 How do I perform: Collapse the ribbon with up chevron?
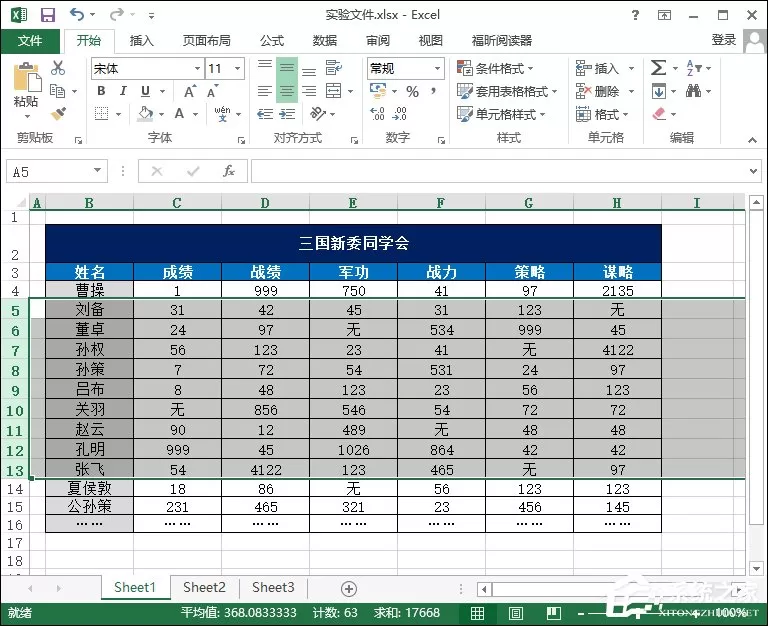point(752,140)
